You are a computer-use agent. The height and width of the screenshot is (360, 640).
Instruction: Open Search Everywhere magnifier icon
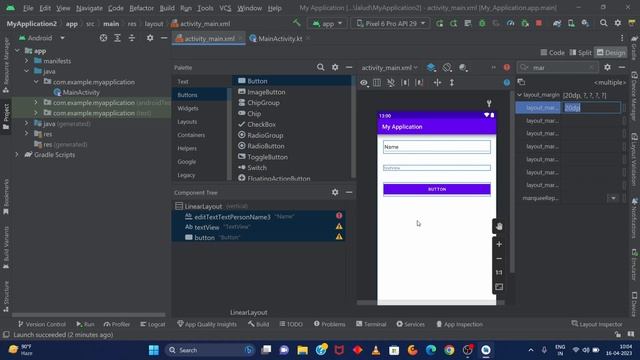(x=603, y=23)
